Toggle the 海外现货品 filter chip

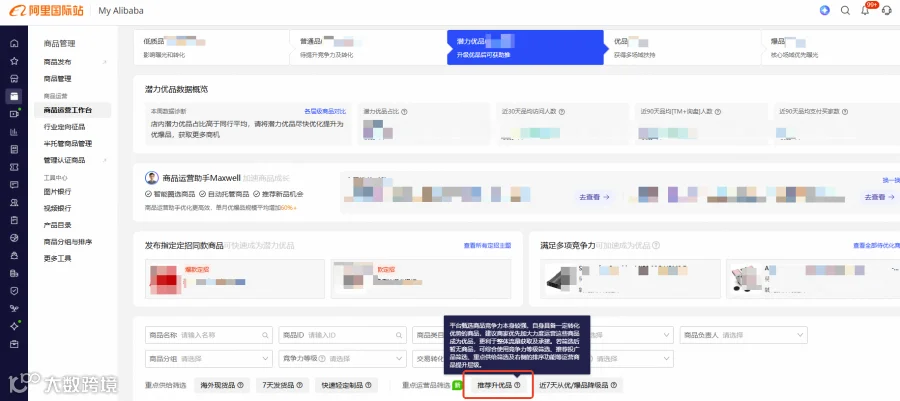[222, 386]
